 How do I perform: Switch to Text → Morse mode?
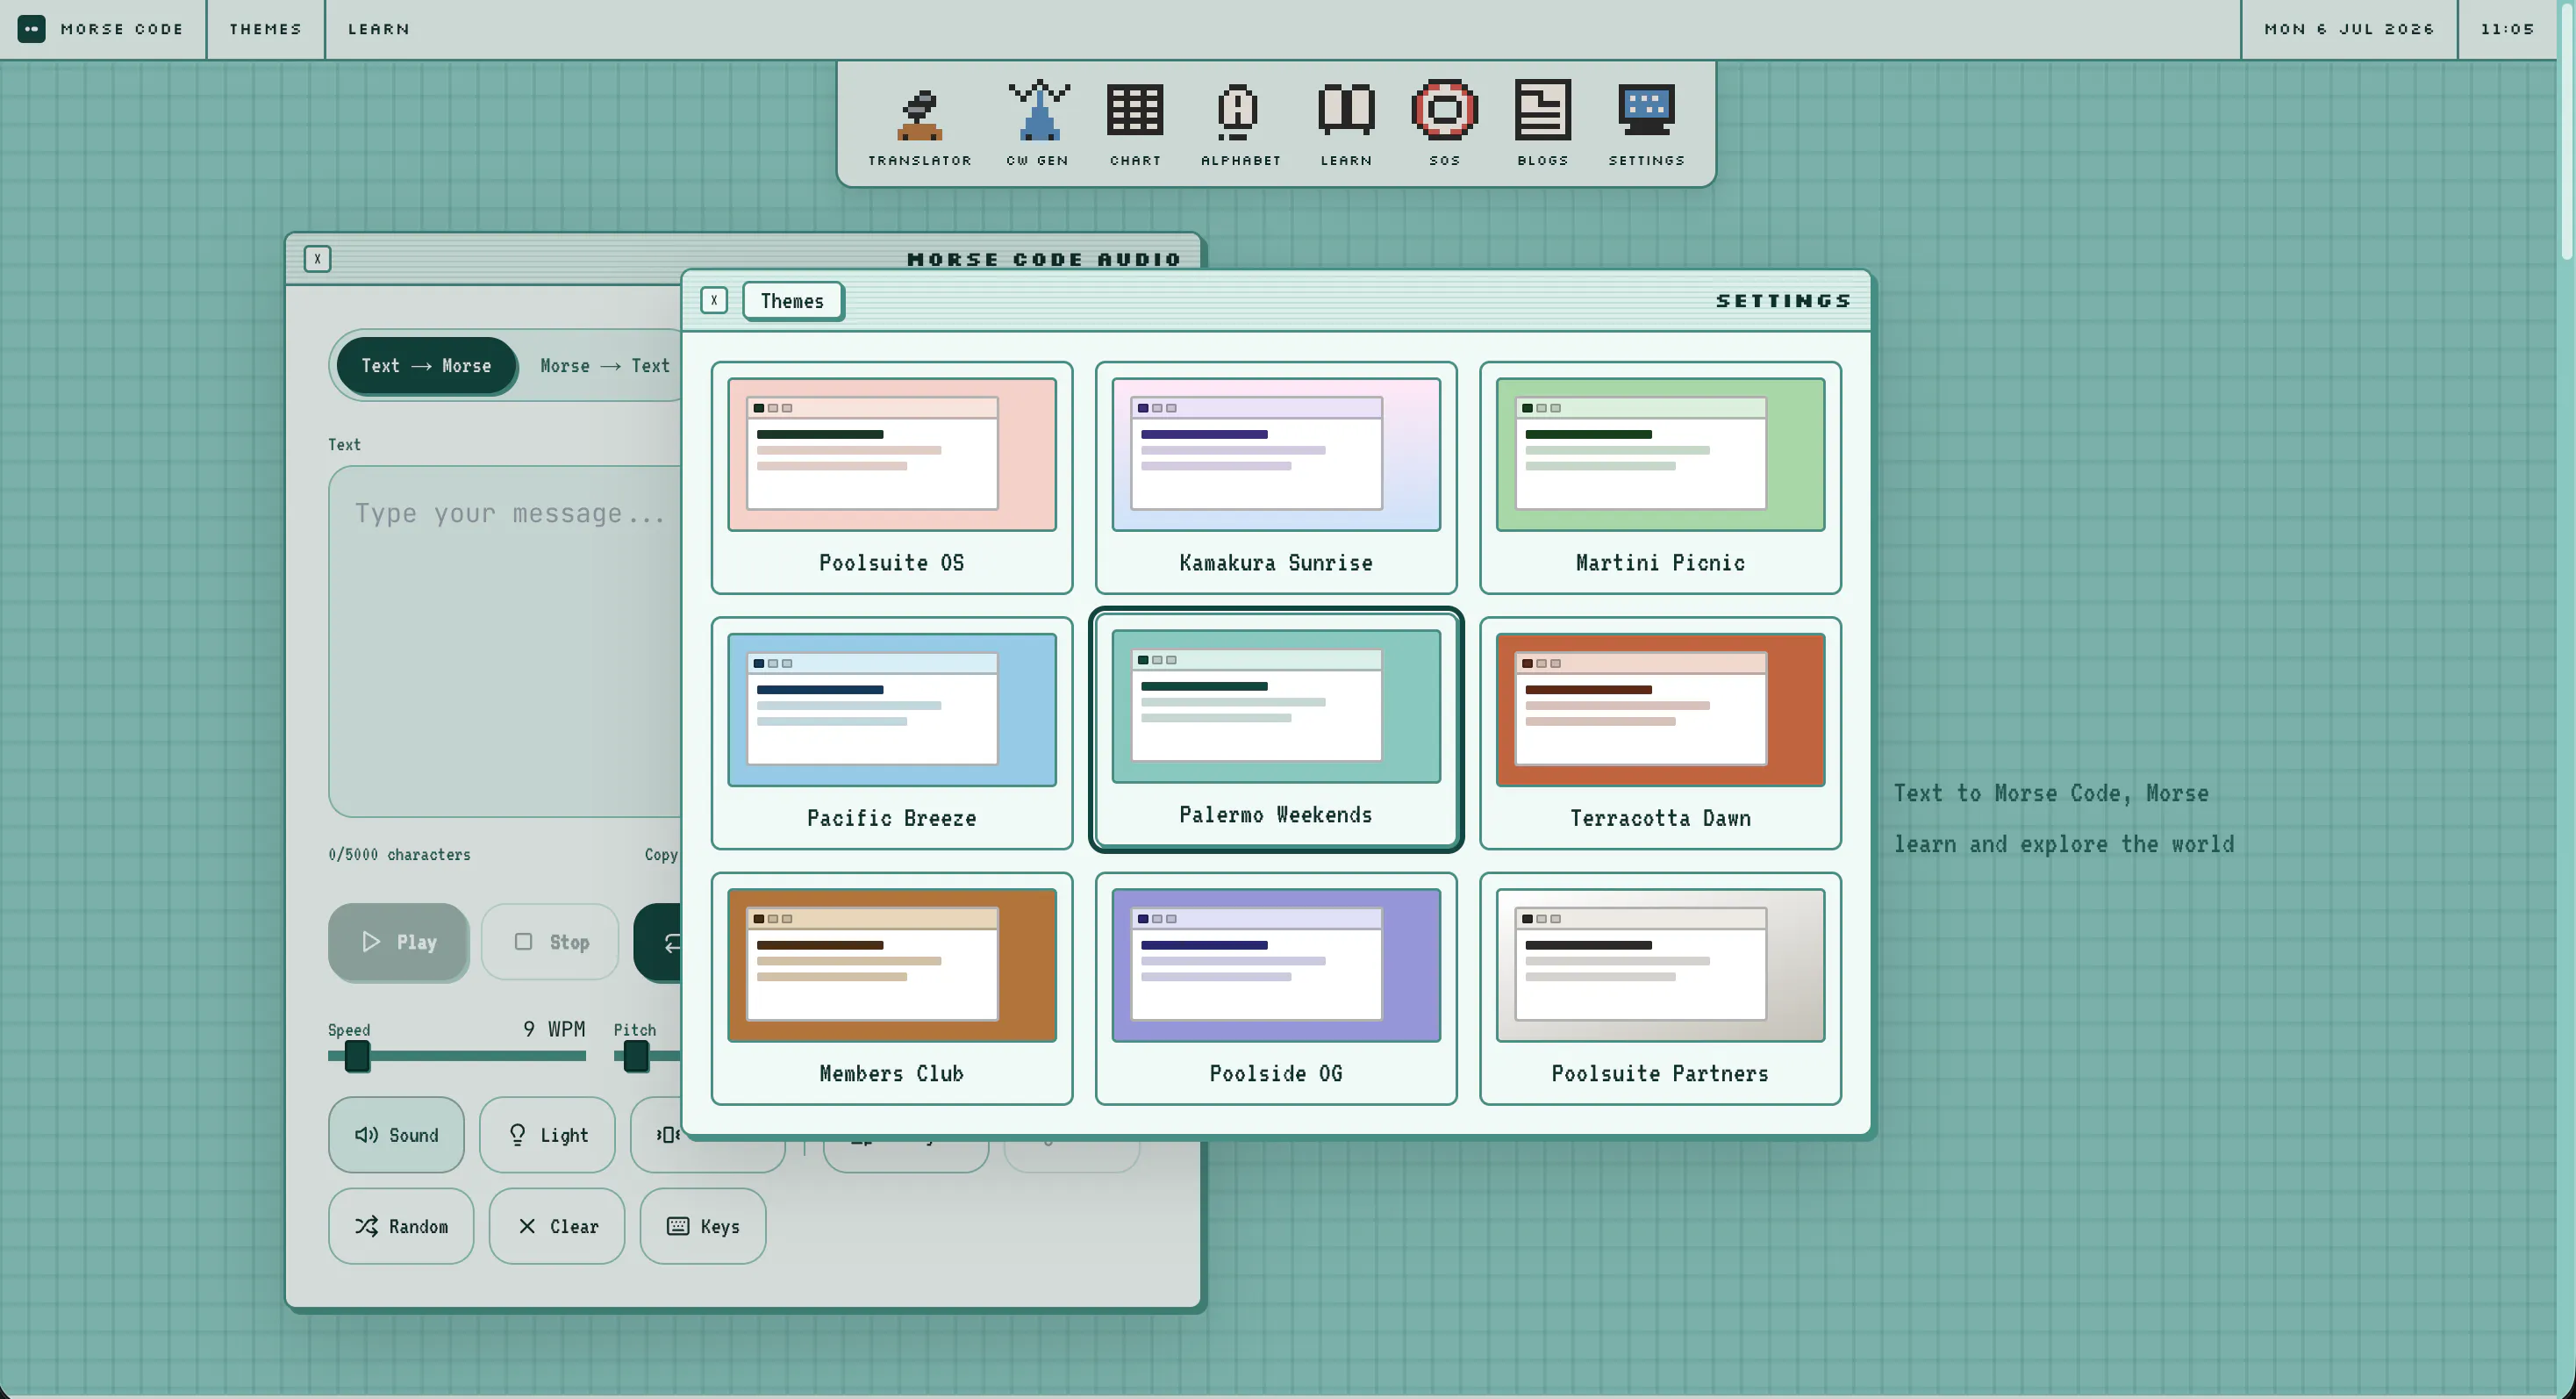[x=426, y=366]
